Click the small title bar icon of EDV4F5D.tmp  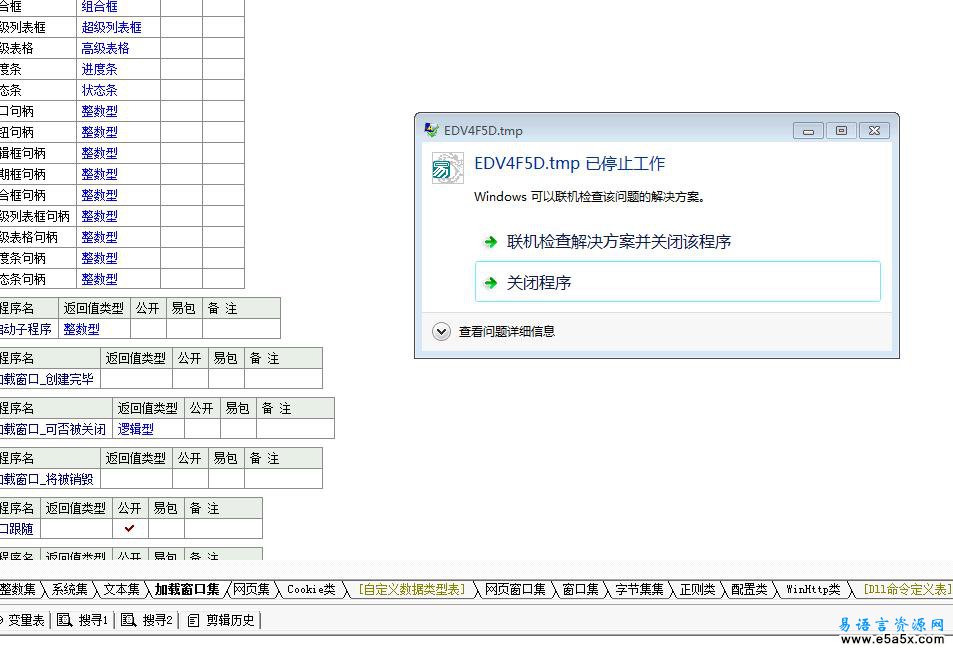pos(432,130)
